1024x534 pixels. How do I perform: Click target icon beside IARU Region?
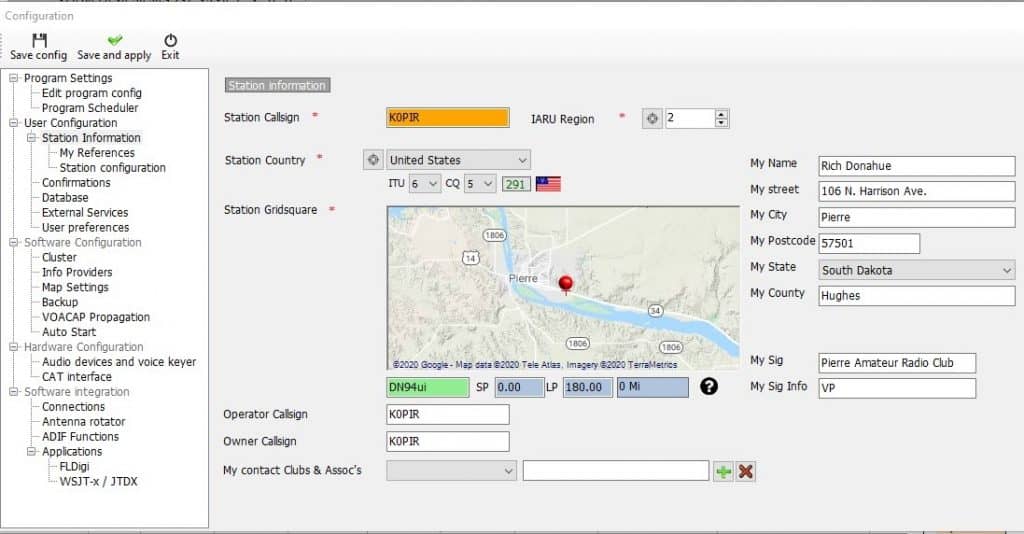[652, 119]
